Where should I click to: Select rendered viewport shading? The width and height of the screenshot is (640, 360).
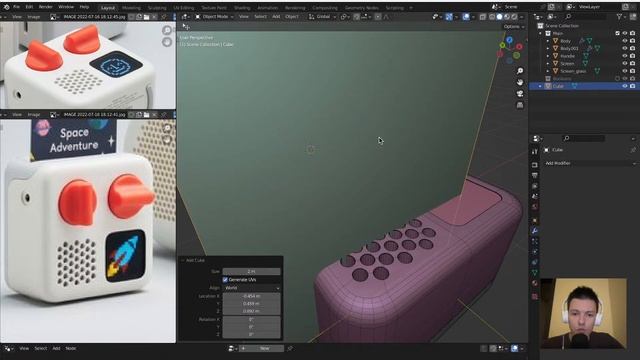coord(514,17)
